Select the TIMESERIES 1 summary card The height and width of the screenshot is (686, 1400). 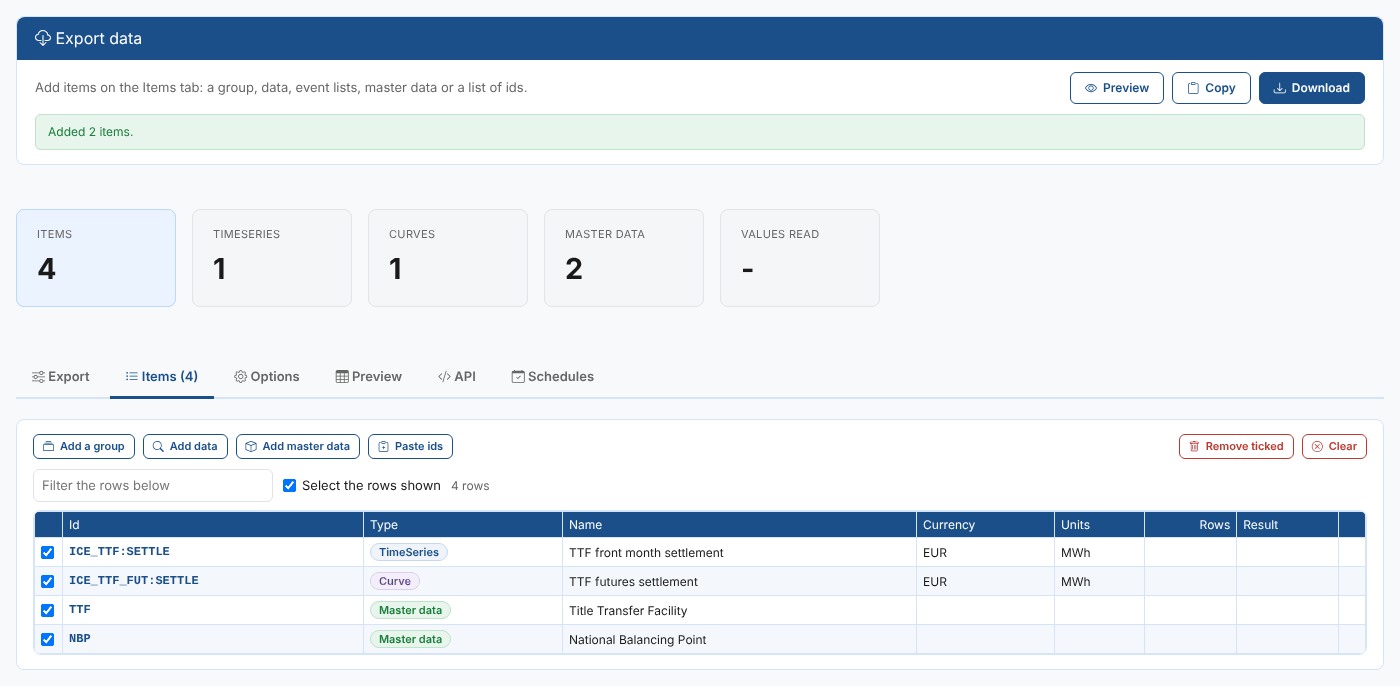pos(272,257)
